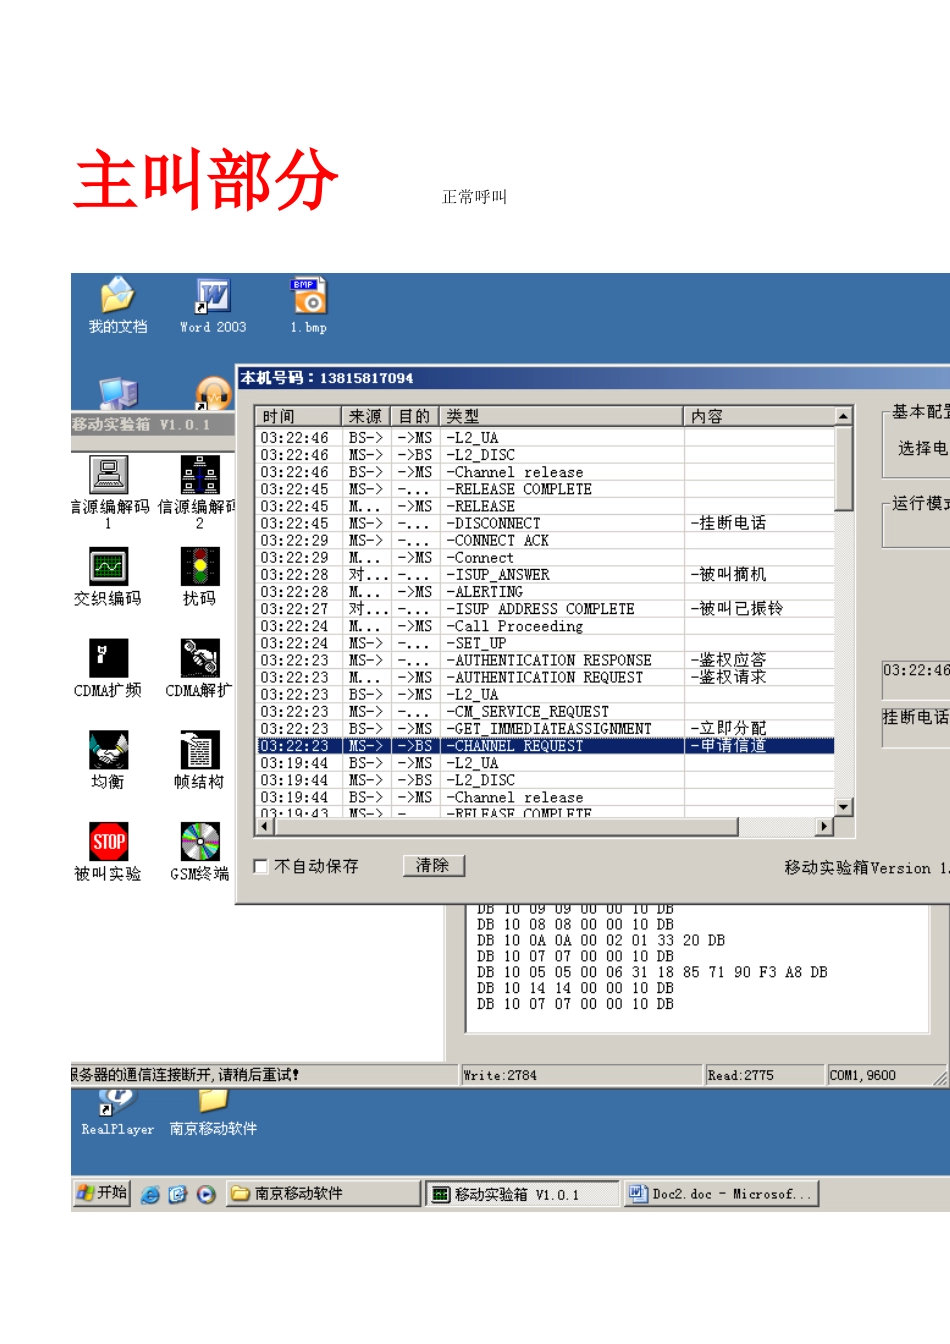Viewport: 950px width, 1344px height.
Task: Select the AUTHENTICATION REQUEST row
Action: tap(546, 677)
